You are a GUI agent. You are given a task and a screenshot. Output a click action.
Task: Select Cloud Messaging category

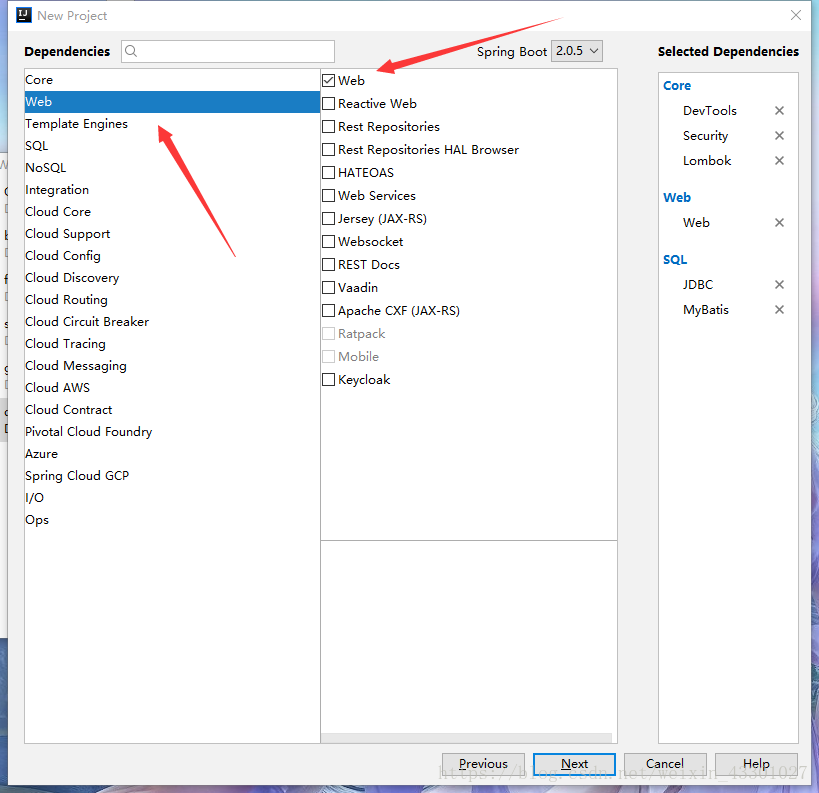[172, 366]
